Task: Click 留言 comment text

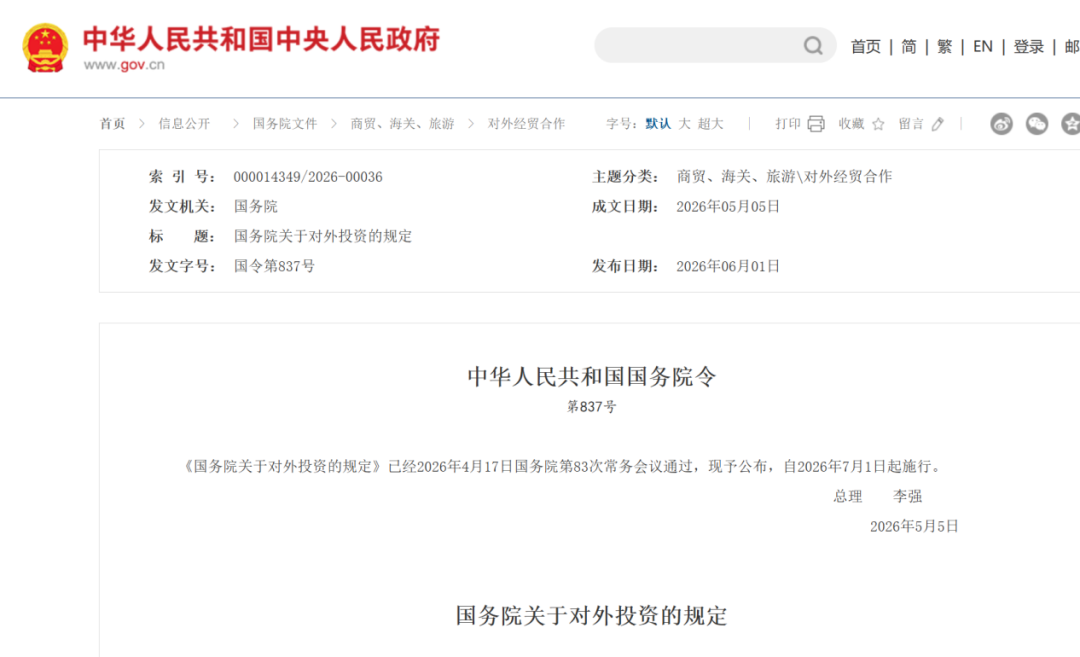Action: [911, 124]
